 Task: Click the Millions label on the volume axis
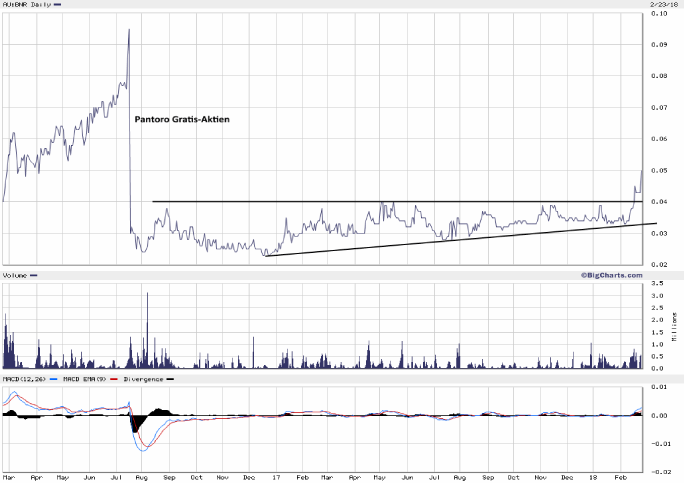[x=673, y=328]
